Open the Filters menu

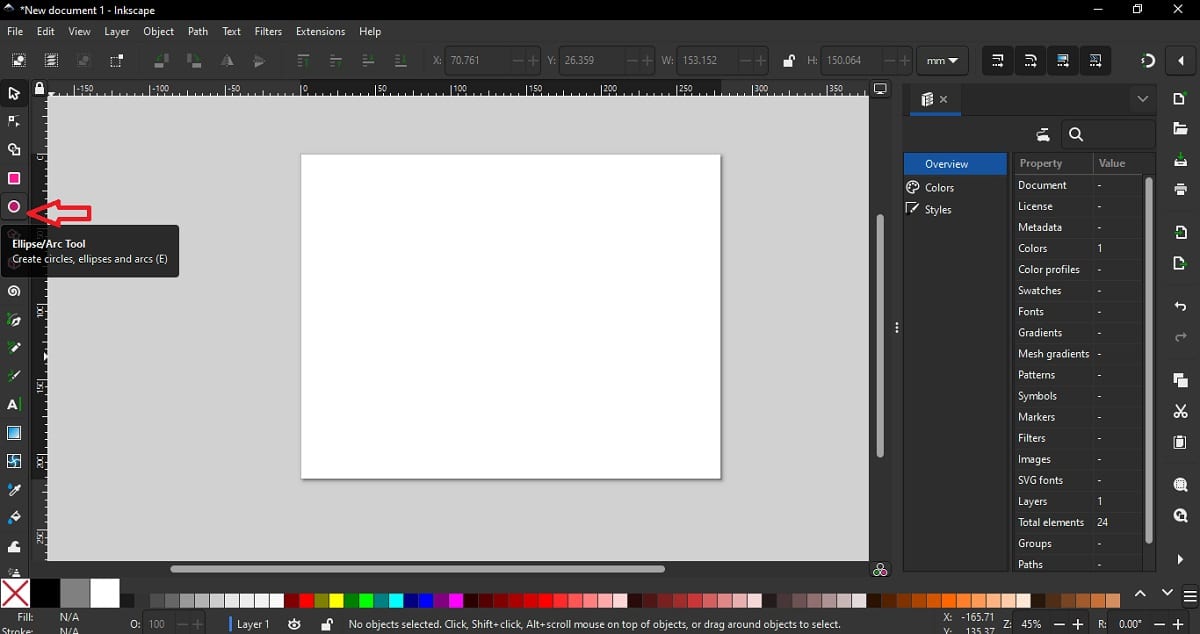coord(268,31)
